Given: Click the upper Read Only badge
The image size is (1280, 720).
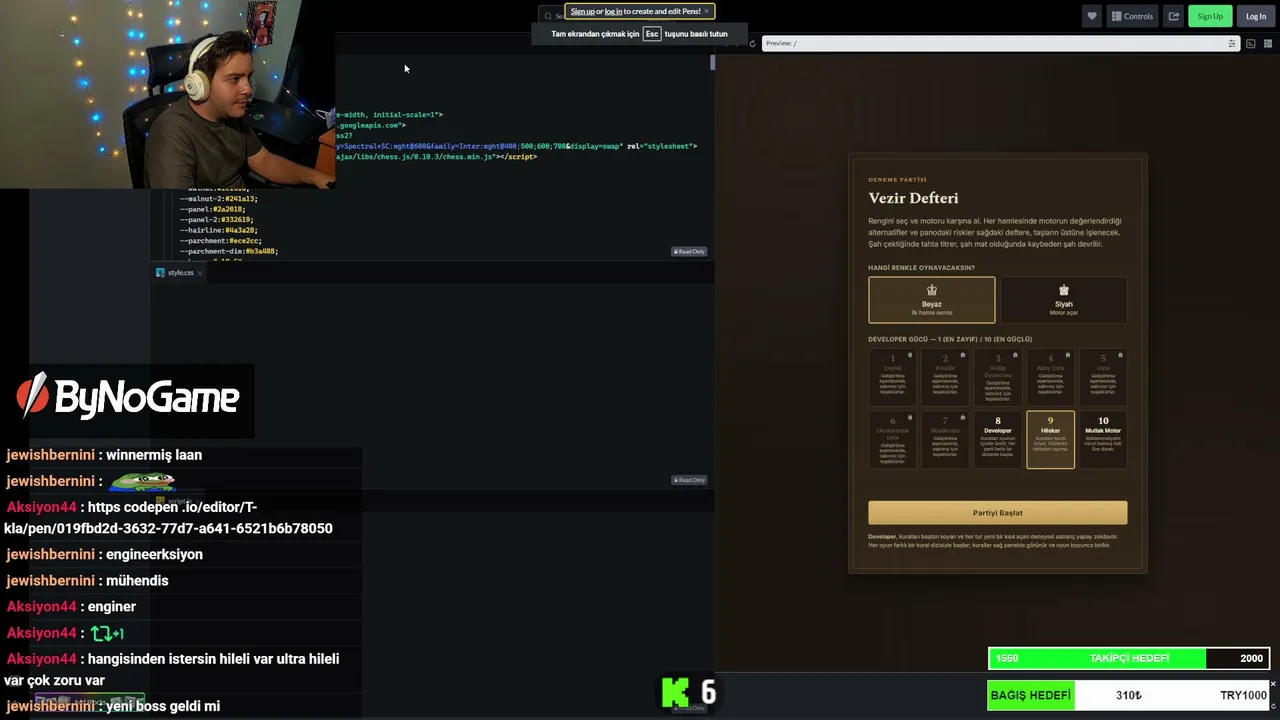Looking at the screenshot, I should (x=689, y=252).
